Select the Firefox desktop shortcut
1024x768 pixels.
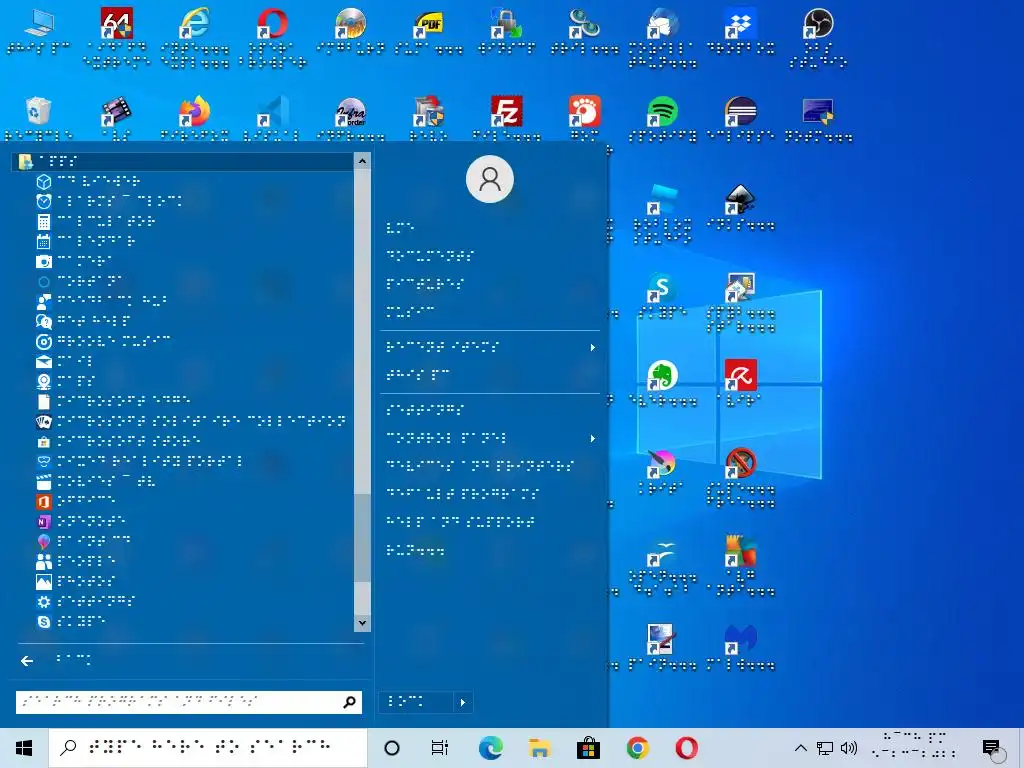pyautogui.click(x=195, y=119)
